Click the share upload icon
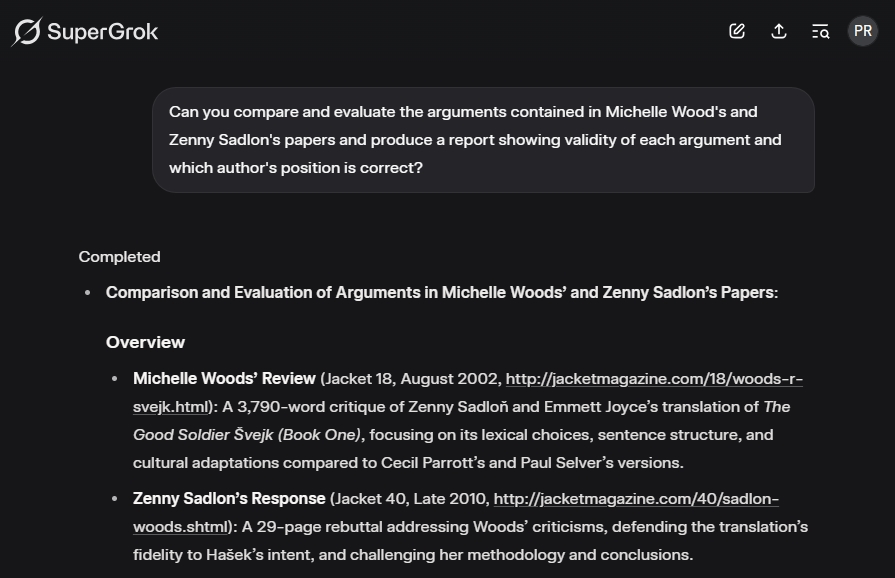The width and height of the screenshot is (895, 578). pos(779,31)
